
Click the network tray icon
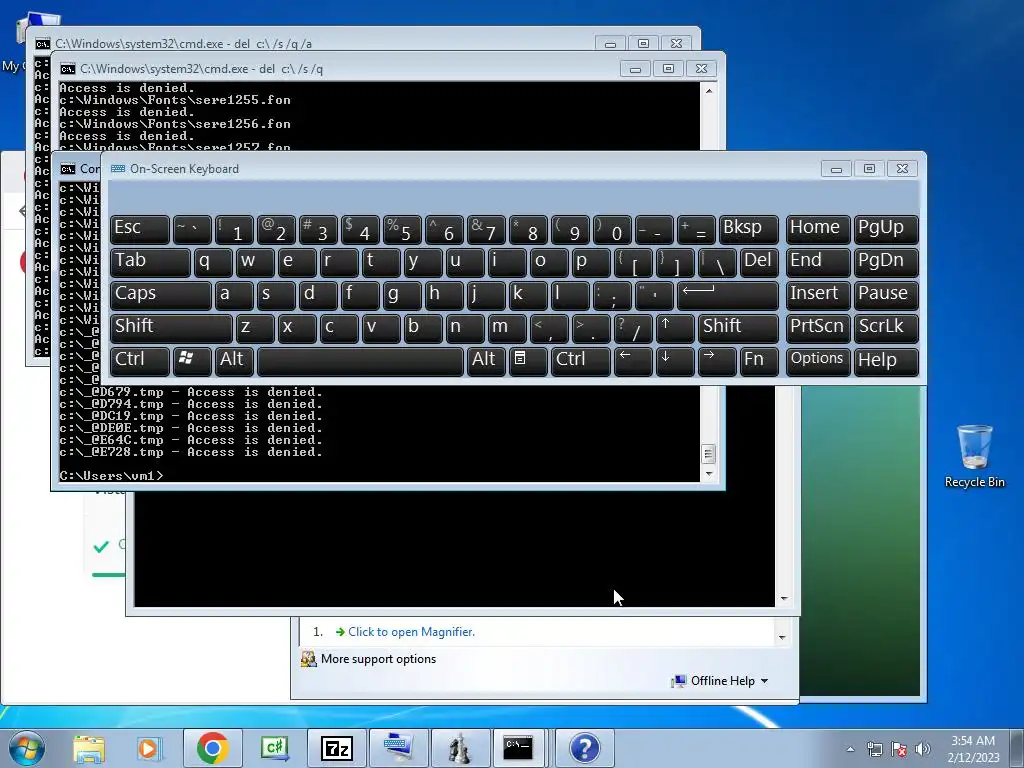coord(874,749)
